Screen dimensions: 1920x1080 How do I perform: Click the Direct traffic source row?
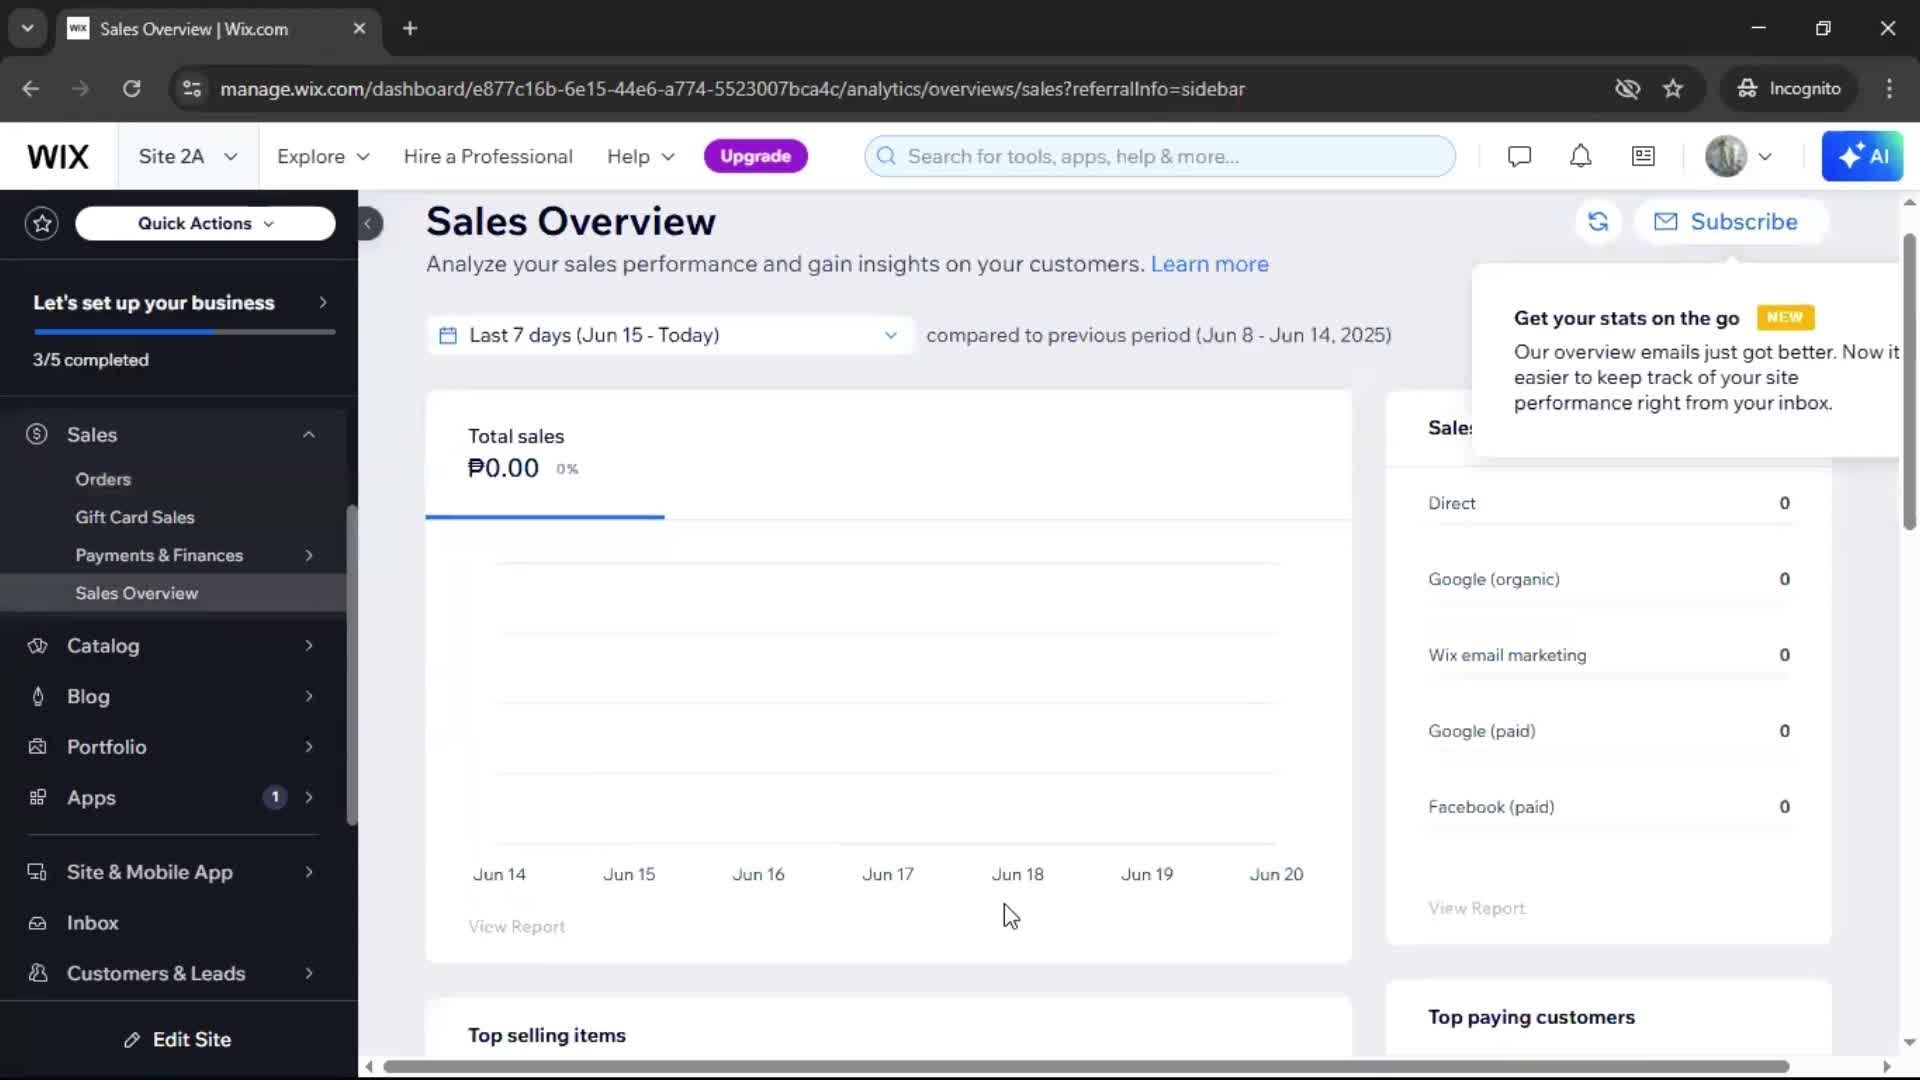pyautogui.click(x=1608, y=504)
